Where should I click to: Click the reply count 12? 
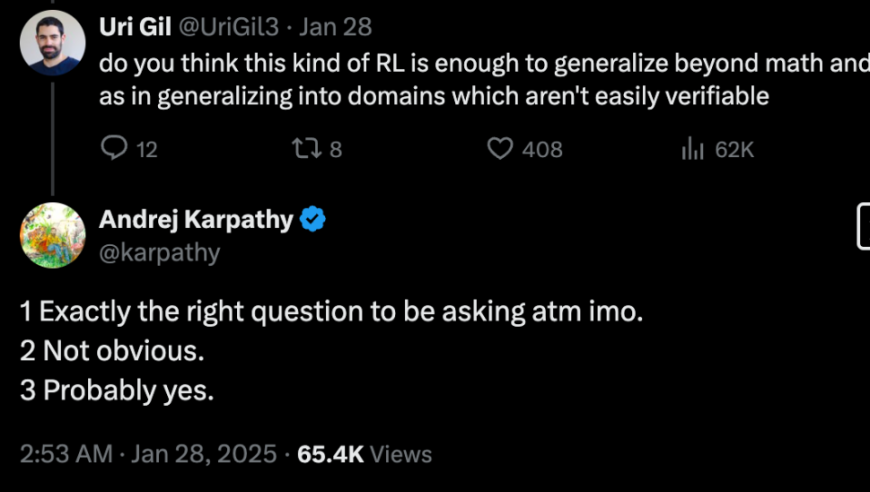[146, 150]
